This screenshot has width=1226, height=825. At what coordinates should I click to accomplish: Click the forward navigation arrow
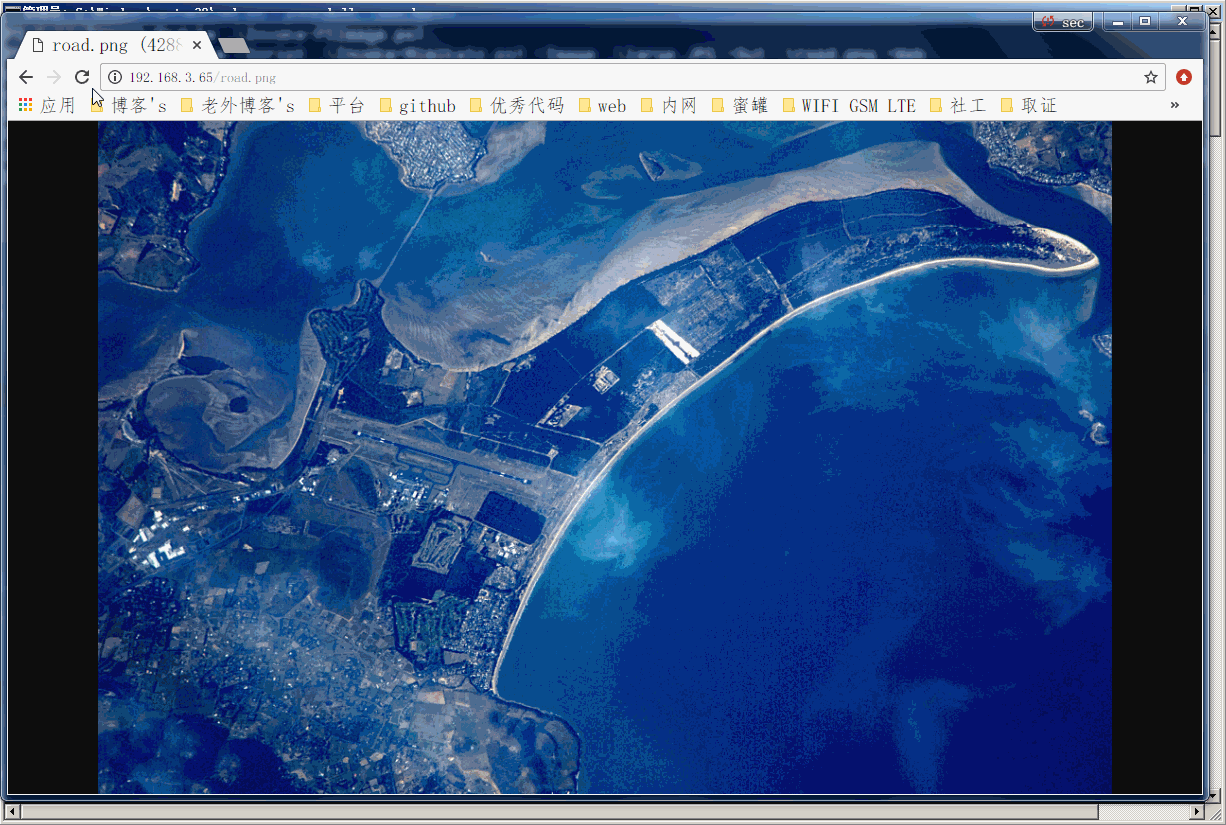pyautogui.click(x=54, y=77)
